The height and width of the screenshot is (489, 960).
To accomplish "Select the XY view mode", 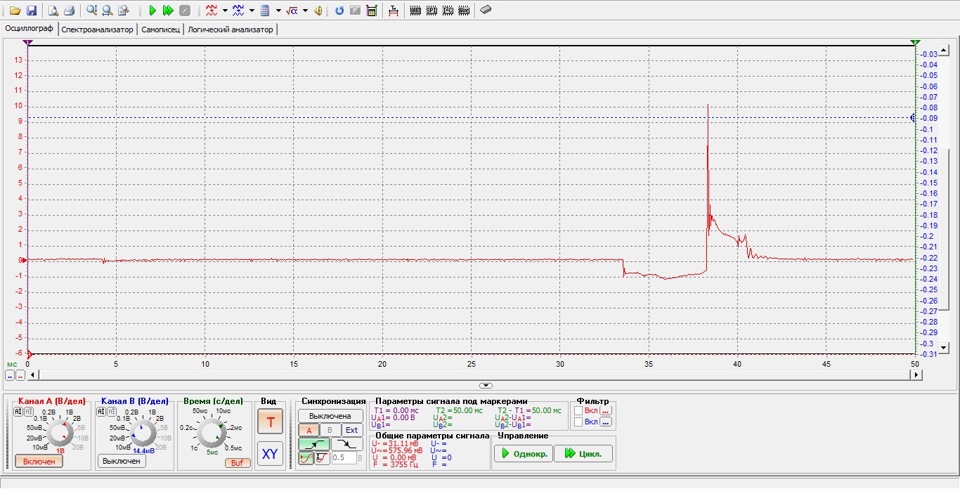I will pos(270,454).
